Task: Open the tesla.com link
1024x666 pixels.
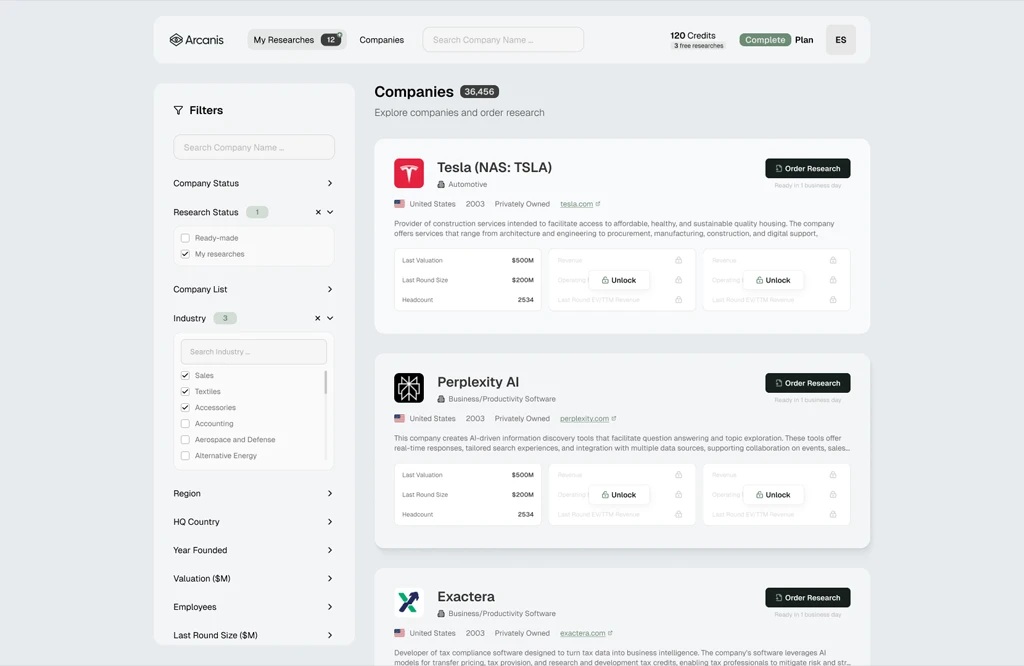Action: [x=576, y=204]
